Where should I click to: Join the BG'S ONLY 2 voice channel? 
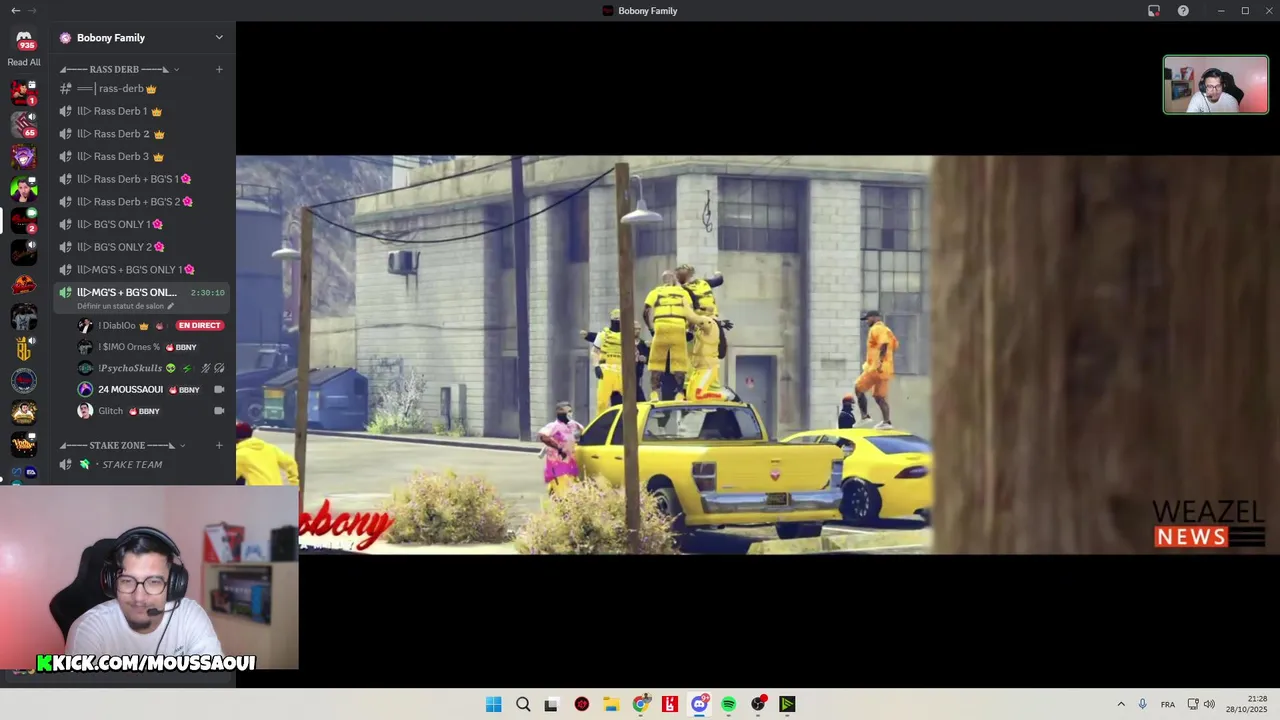pos(141,247)
